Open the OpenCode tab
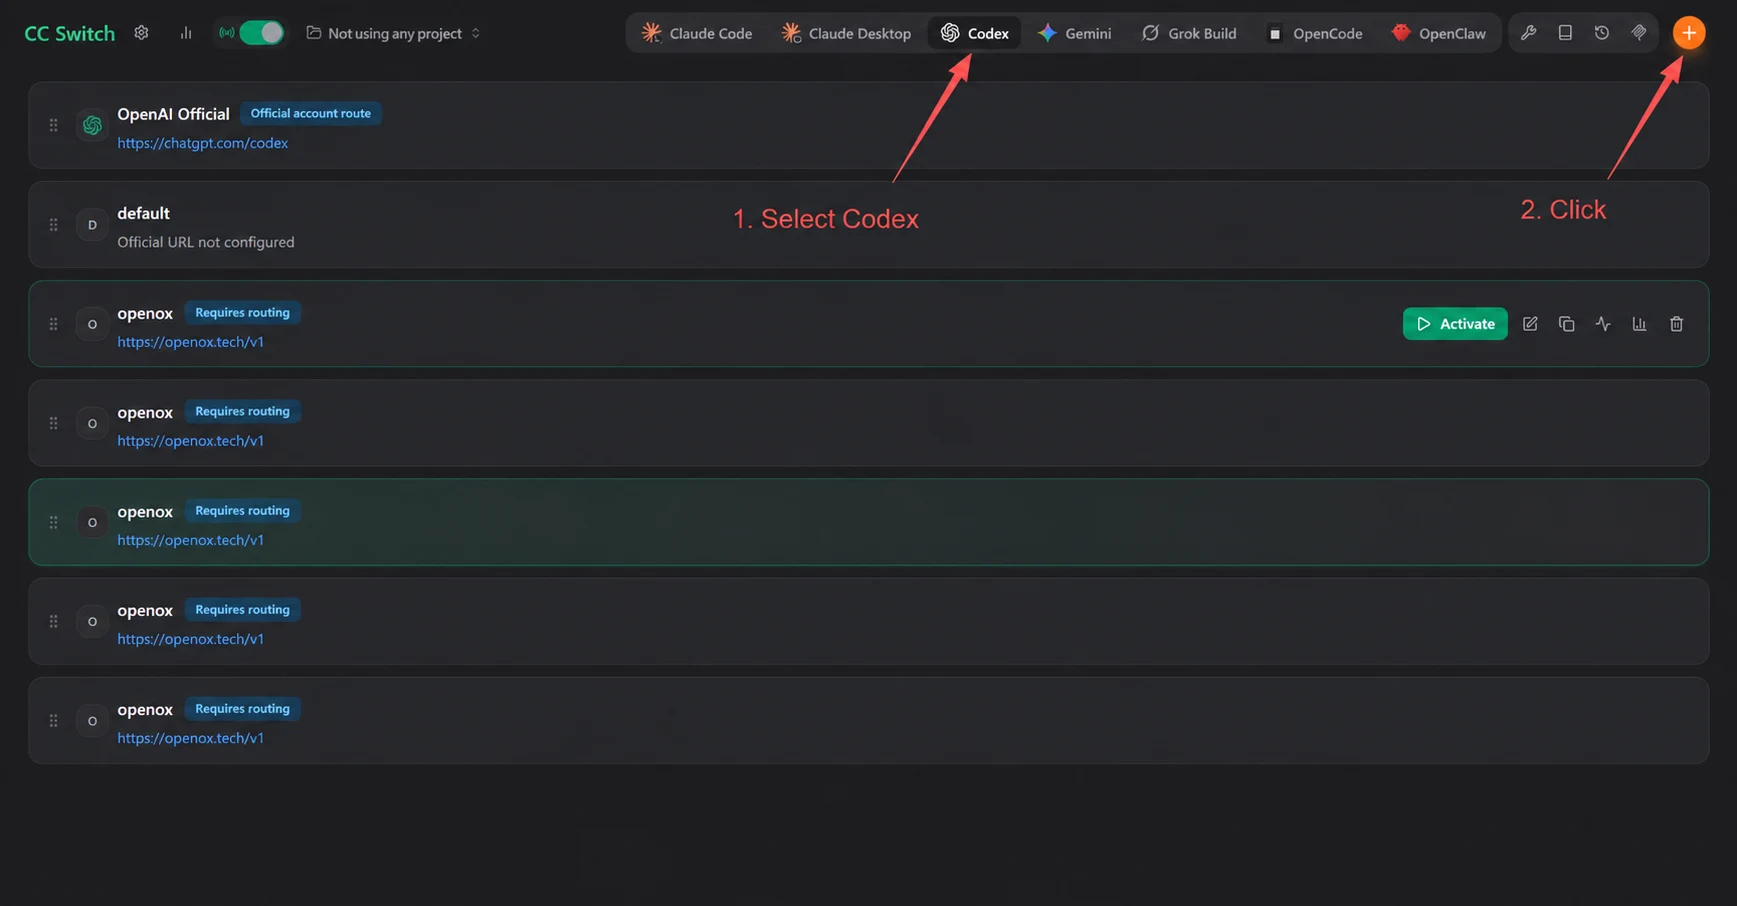 [x=1315, y=33]
